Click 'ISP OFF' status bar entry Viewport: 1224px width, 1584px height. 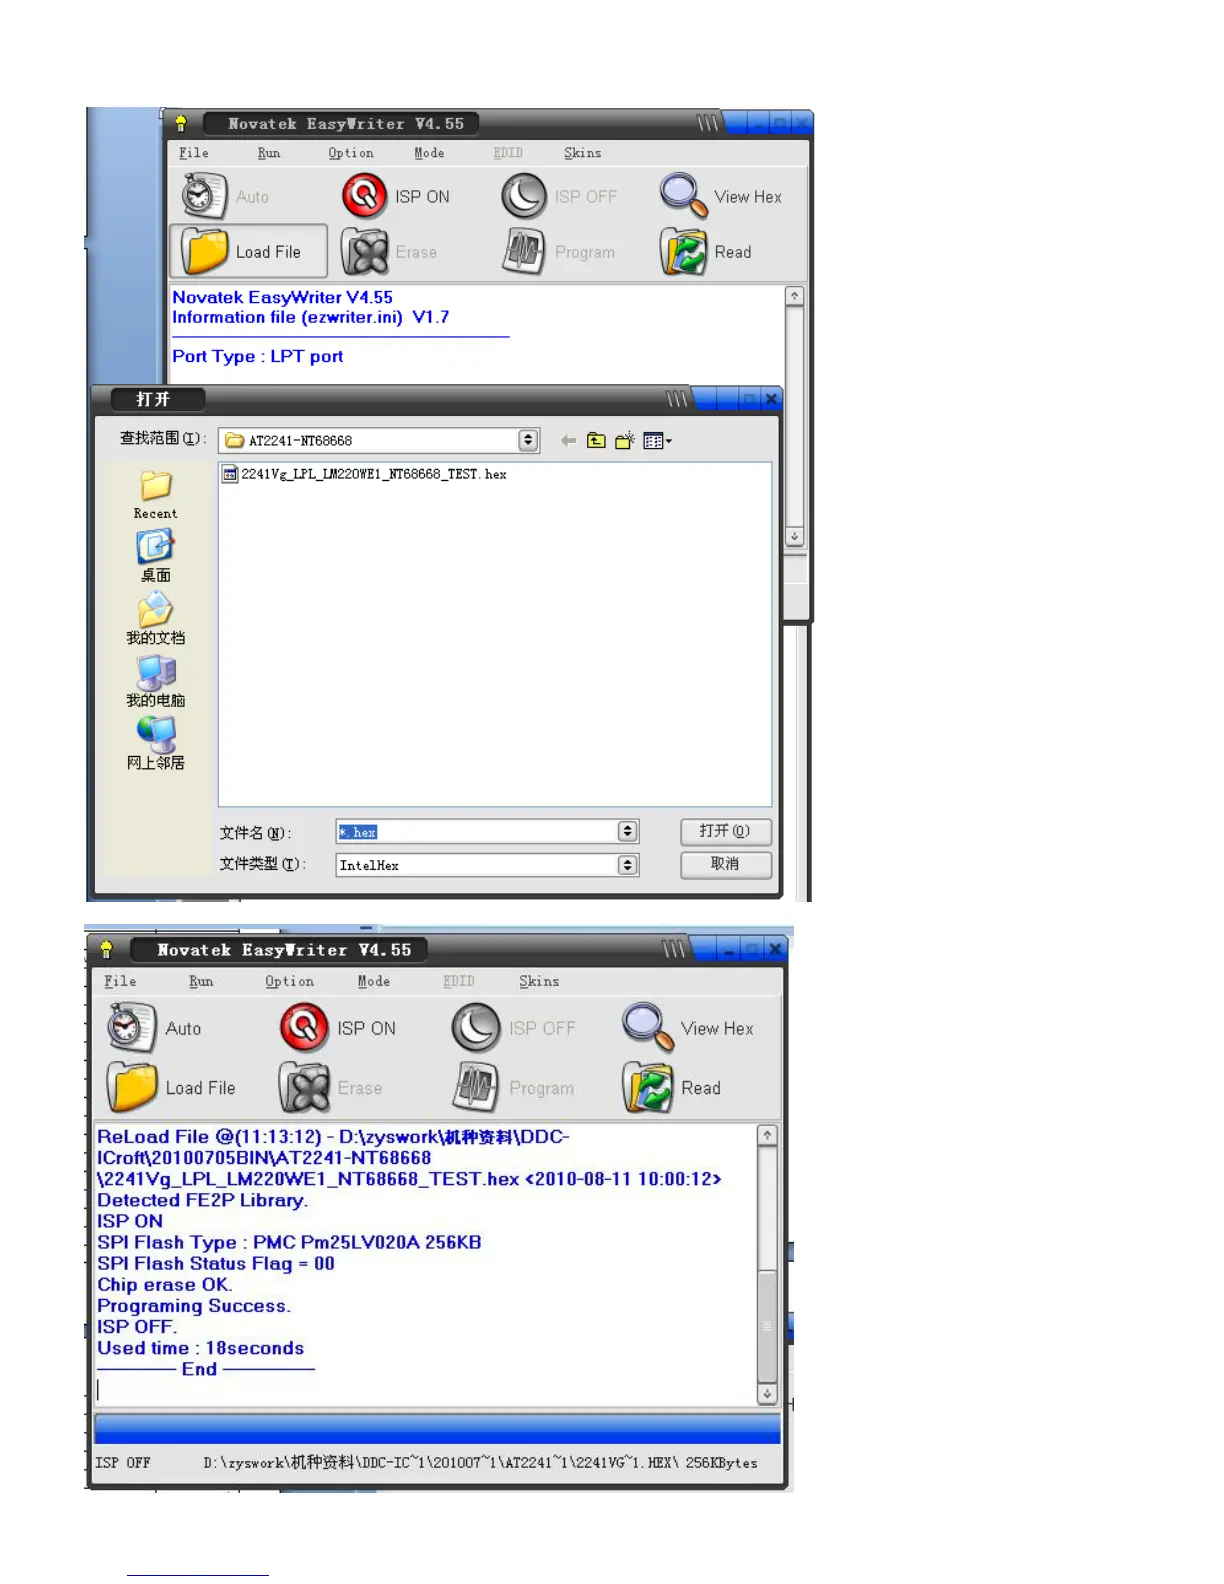click(122, 1462)
